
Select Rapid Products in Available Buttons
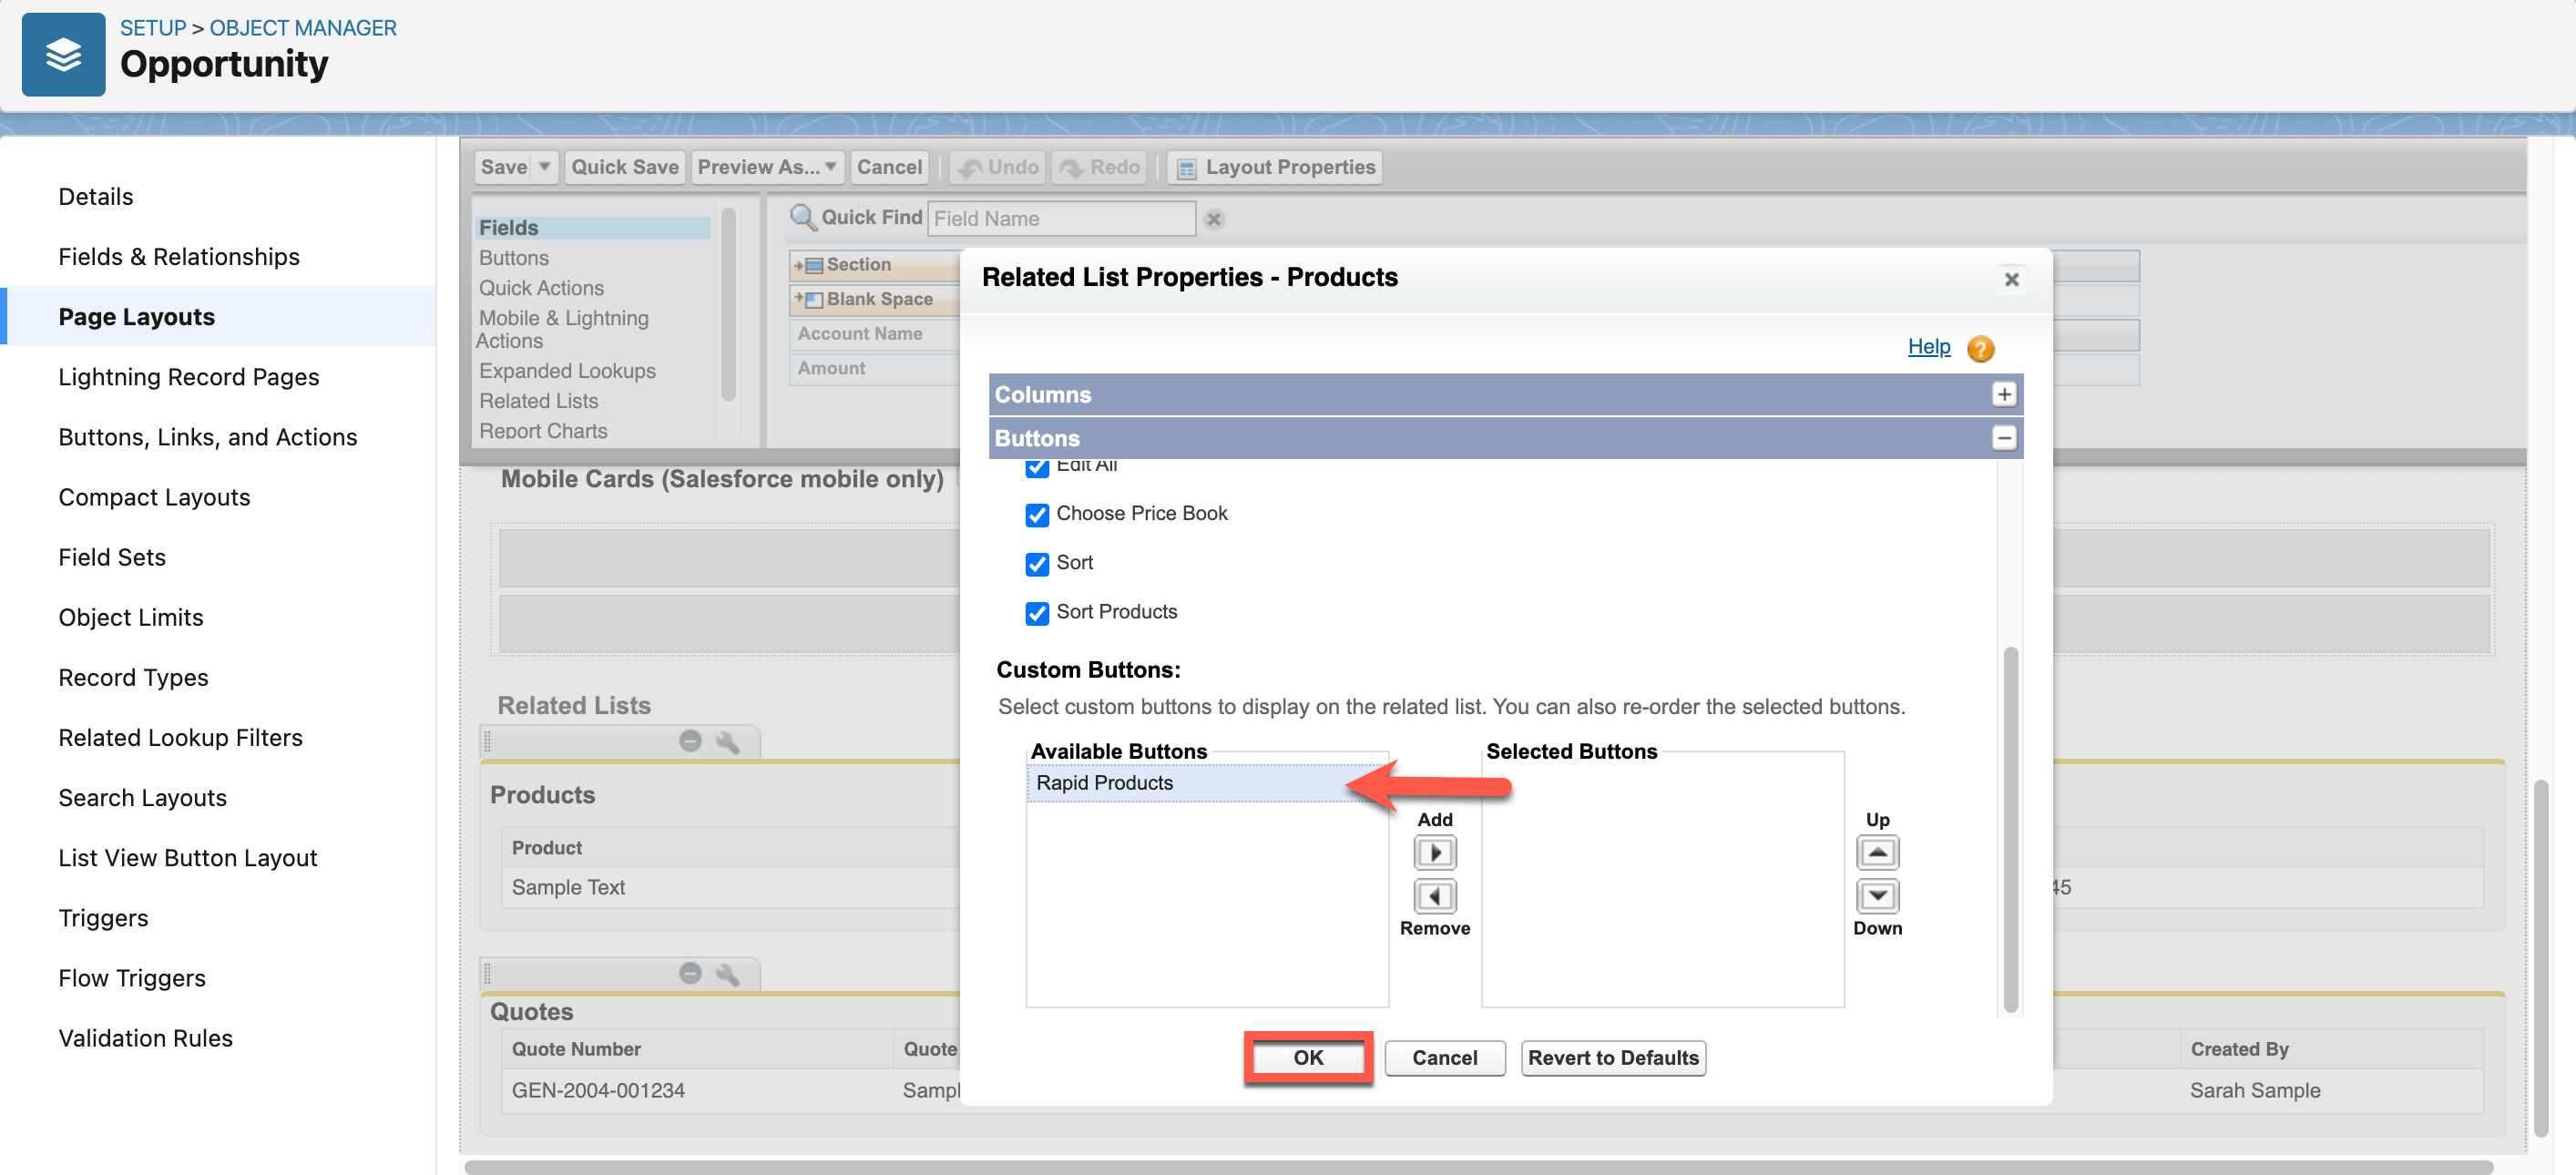pyautogui.click(x=1206, y=782)
